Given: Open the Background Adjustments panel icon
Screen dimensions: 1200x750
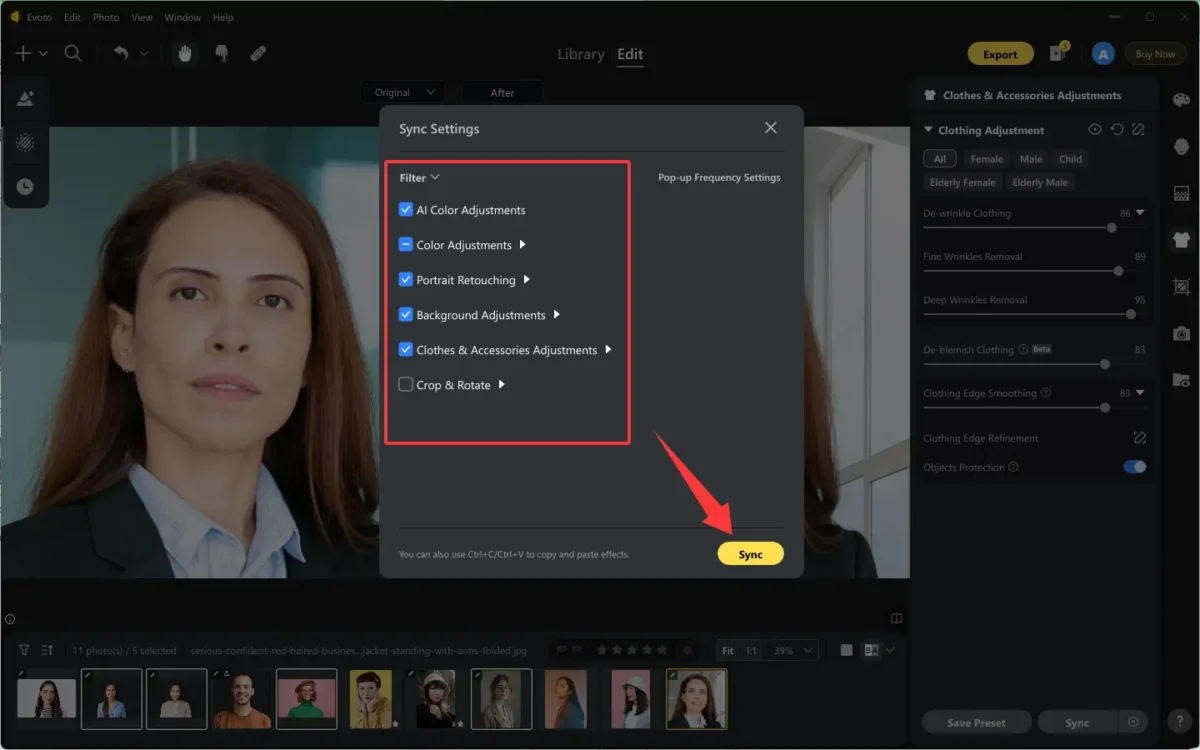Looking at the screenshot, I should coord(1181,192).
